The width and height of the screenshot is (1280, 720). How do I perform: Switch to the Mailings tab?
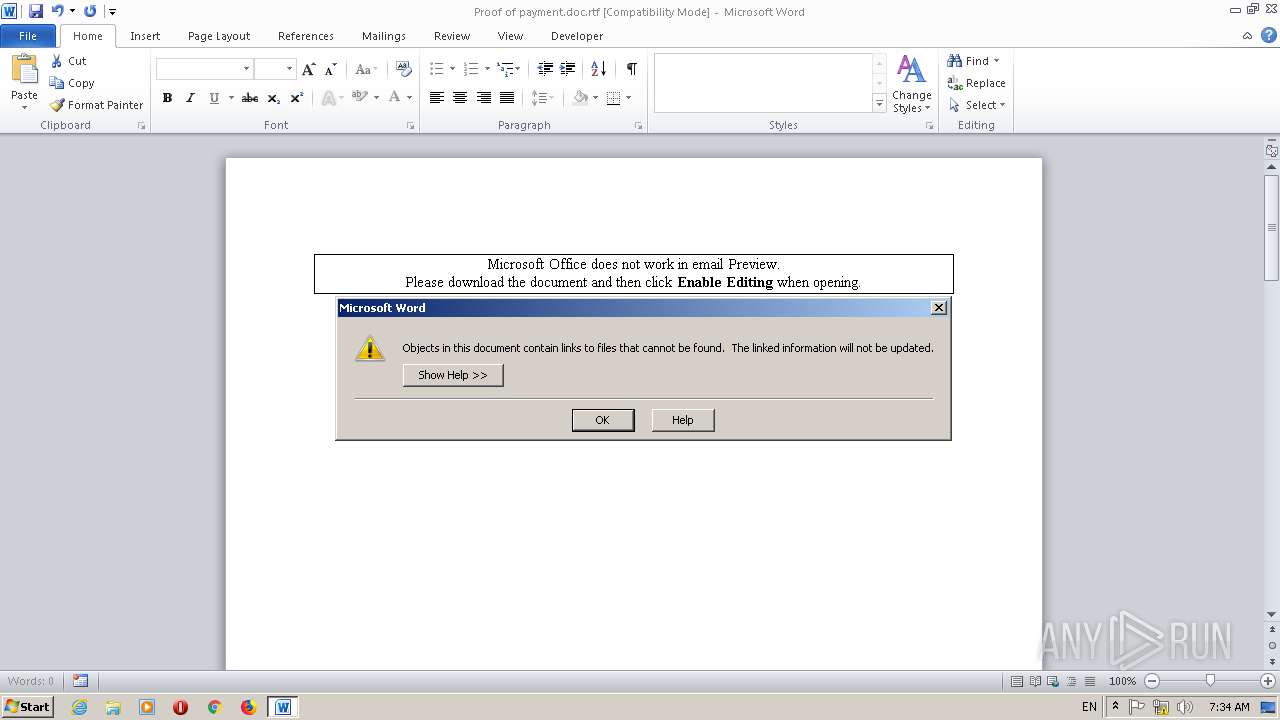(384, 36)
